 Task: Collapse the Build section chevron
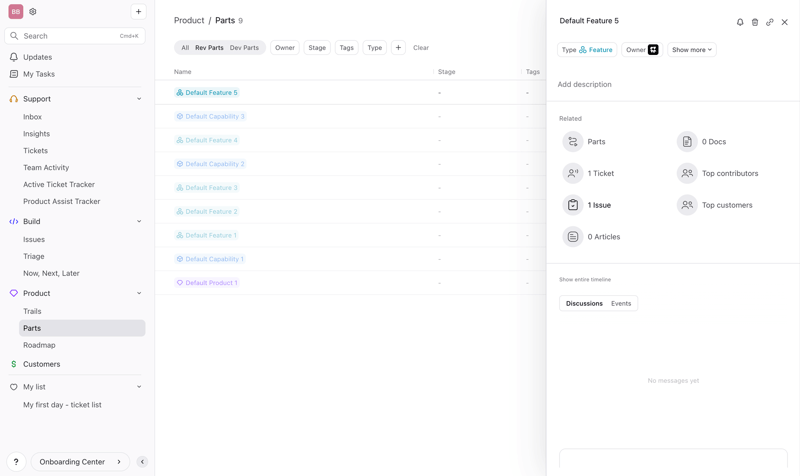point(139,221)
